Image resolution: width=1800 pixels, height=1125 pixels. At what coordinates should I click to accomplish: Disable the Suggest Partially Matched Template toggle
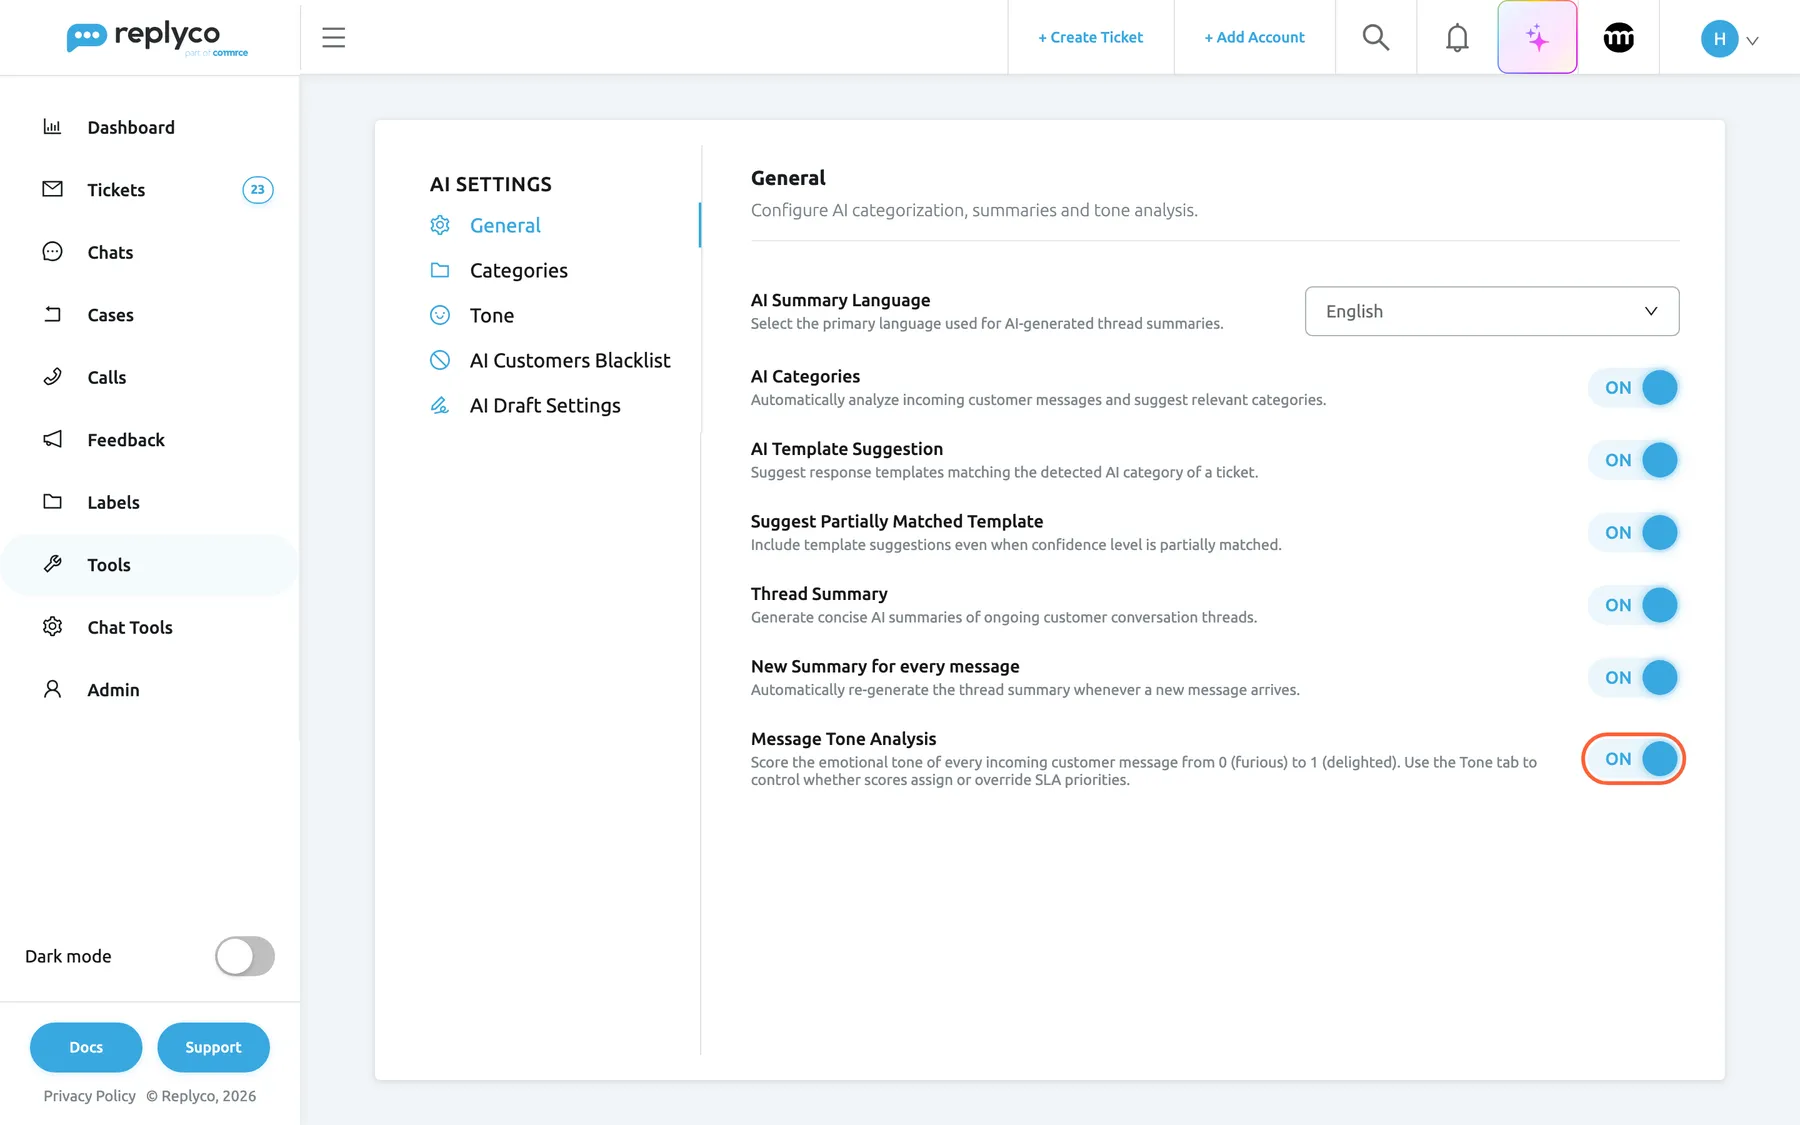[x=1633, y=533]
